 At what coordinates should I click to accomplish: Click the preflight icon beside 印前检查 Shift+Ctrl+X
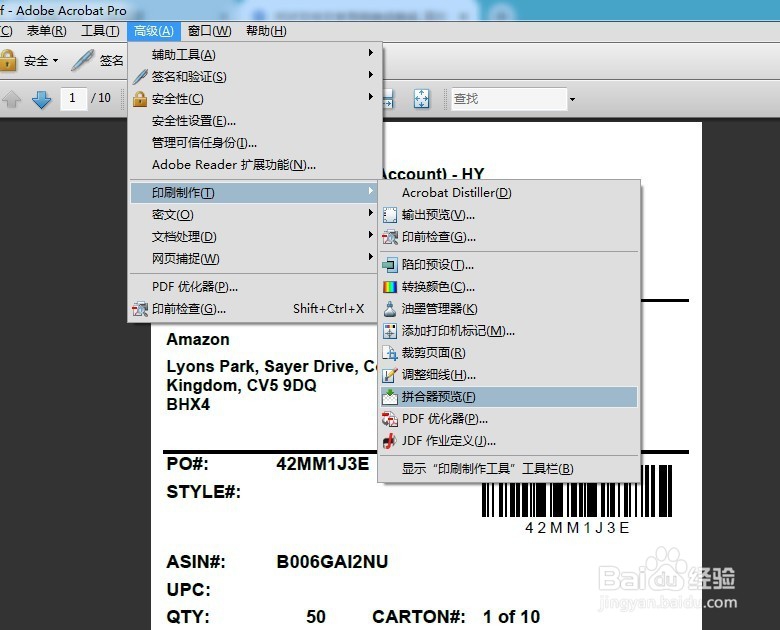point(140,309)
